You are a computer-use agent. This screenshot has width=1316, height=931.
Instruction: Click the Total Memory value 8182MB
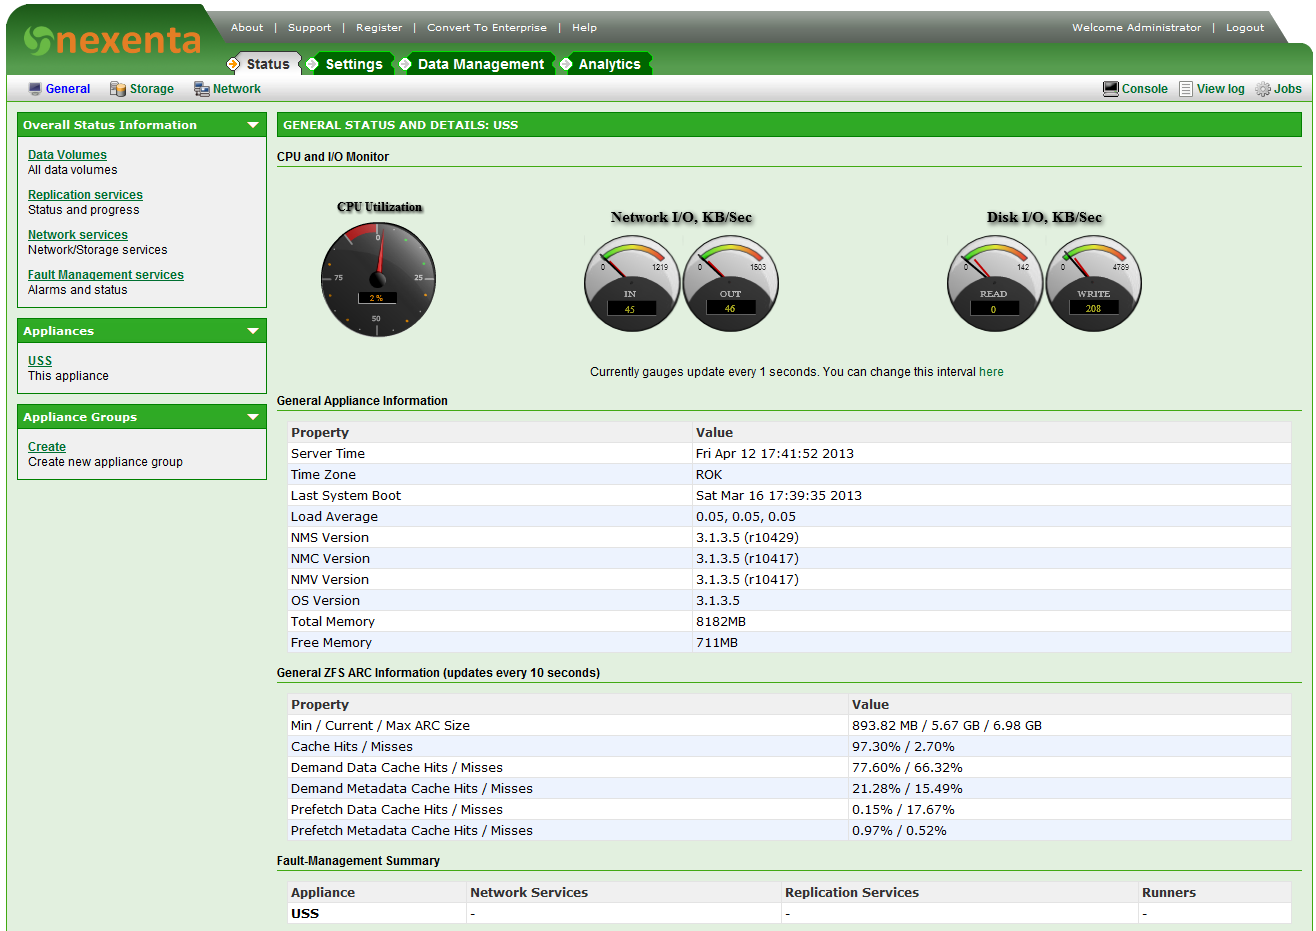click(721, 622)
